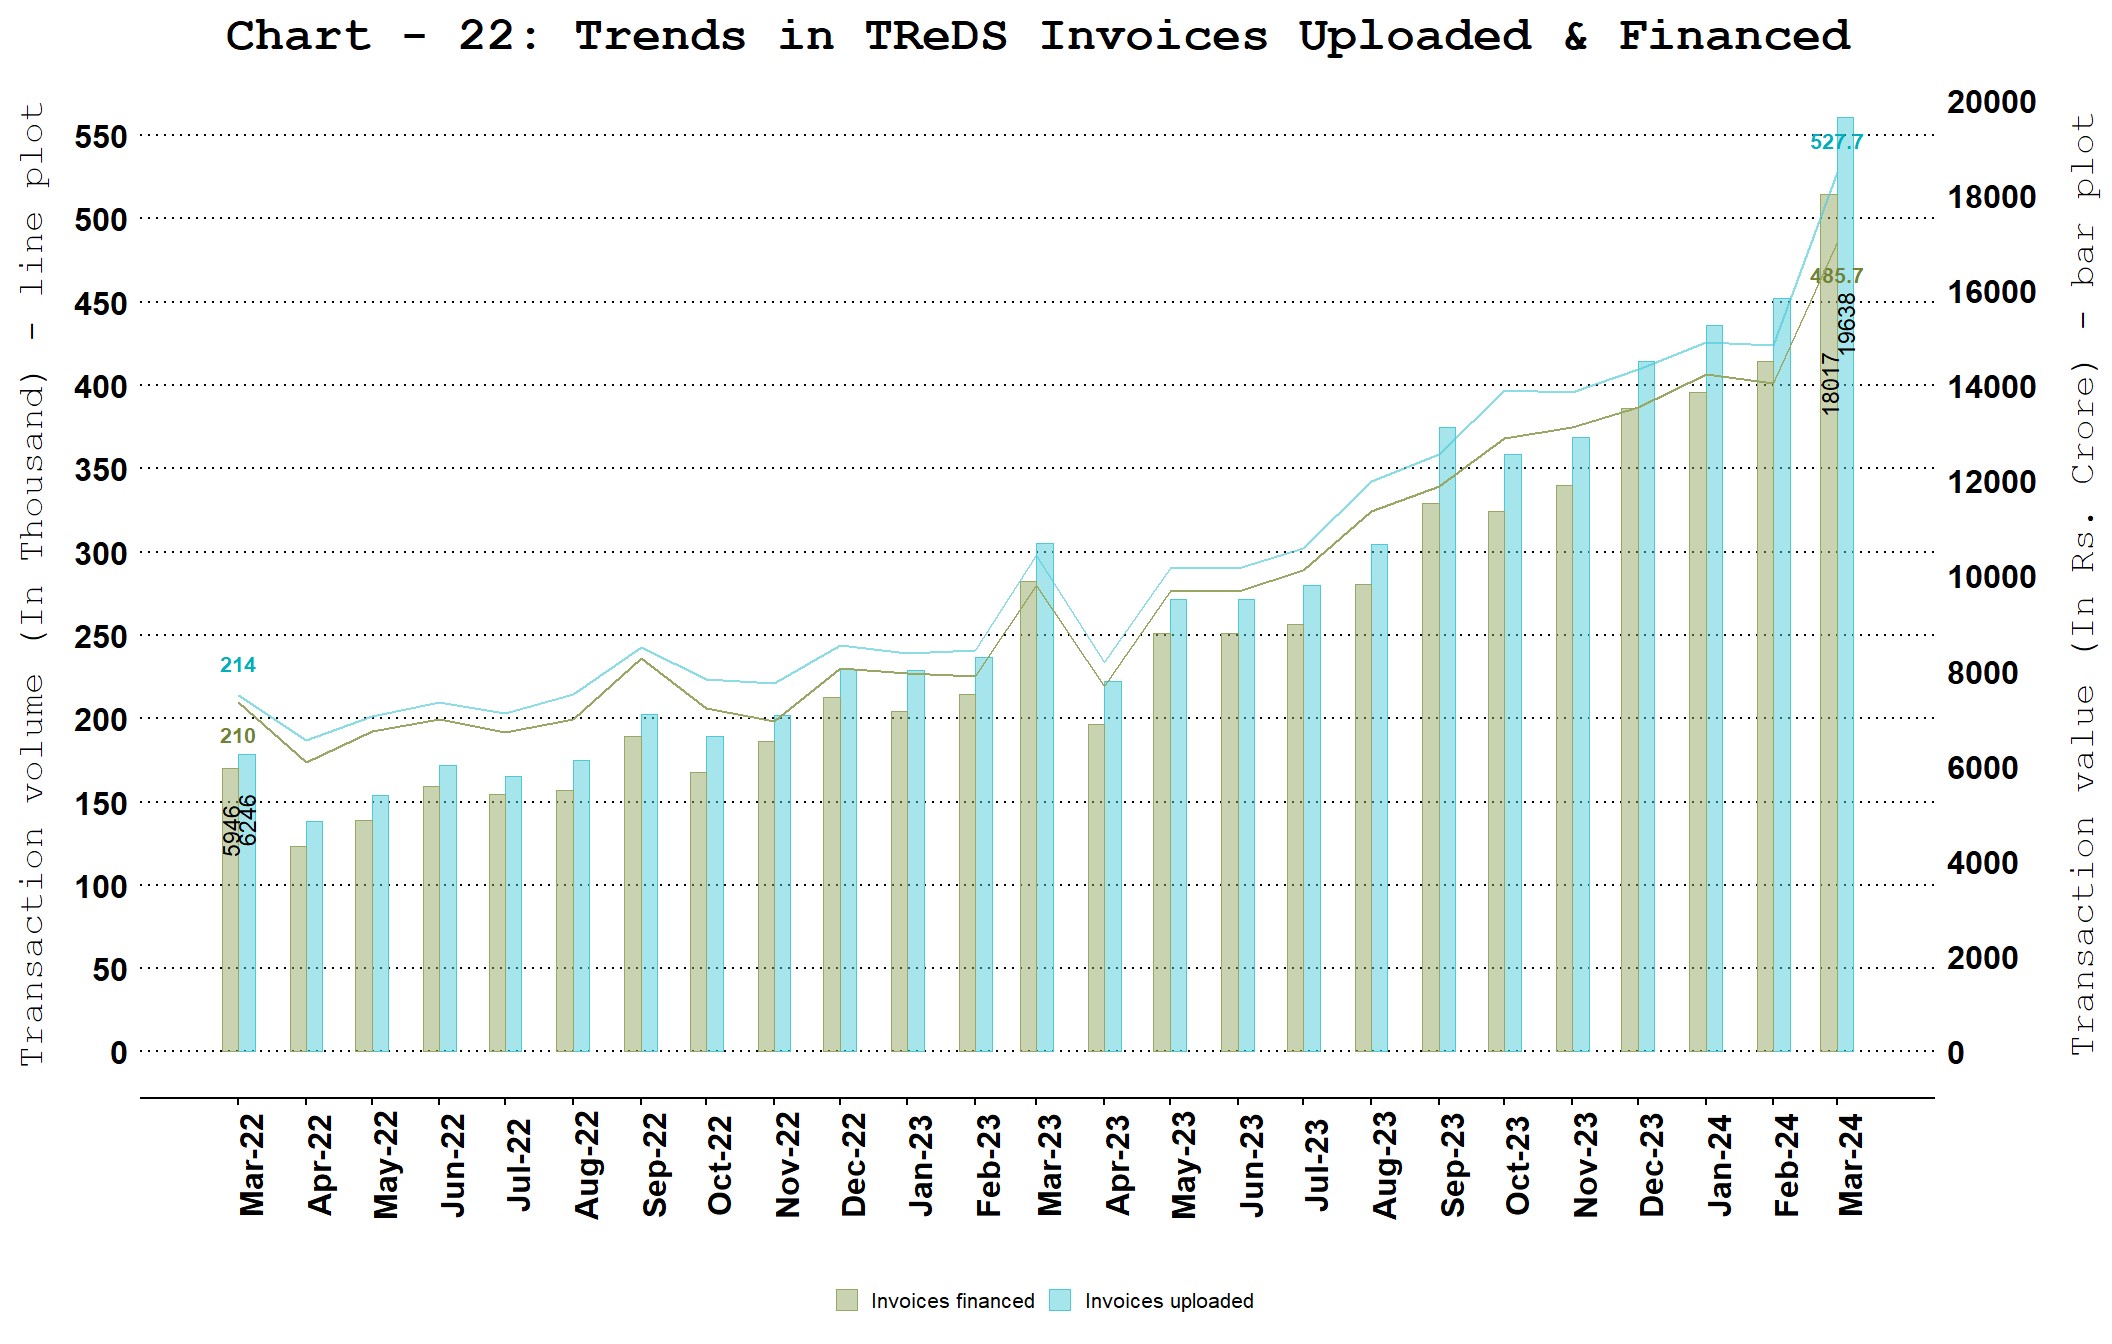Click the Feb-24 x-axis label
2112x1344 pixels.
[x=1786, y=1165]
